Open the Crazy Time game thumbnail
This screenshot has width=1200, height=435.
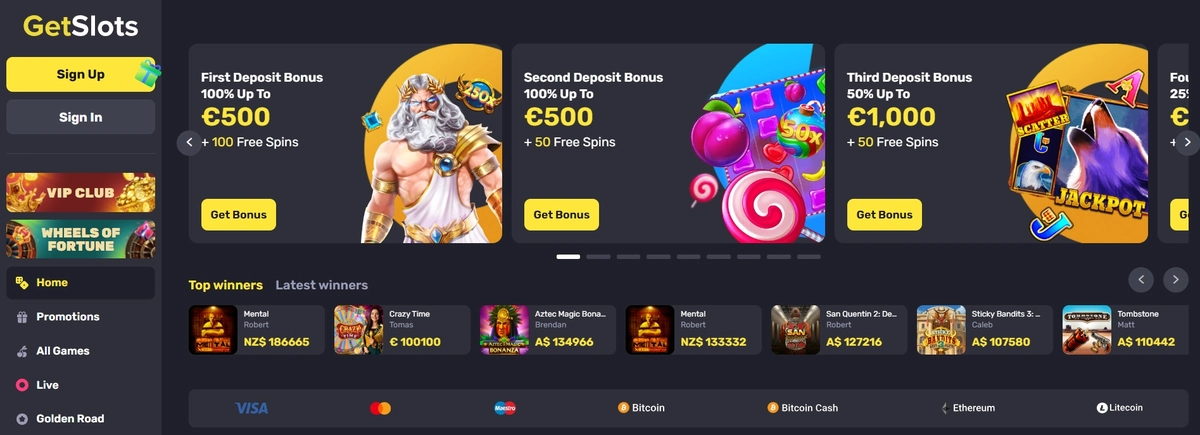[358, 330]
